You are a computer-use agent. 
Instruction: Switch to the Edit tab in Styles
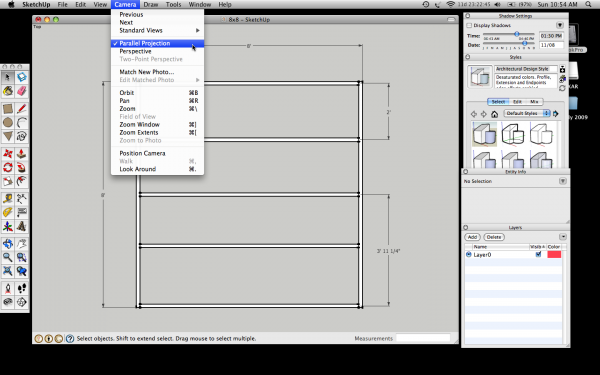517,102
